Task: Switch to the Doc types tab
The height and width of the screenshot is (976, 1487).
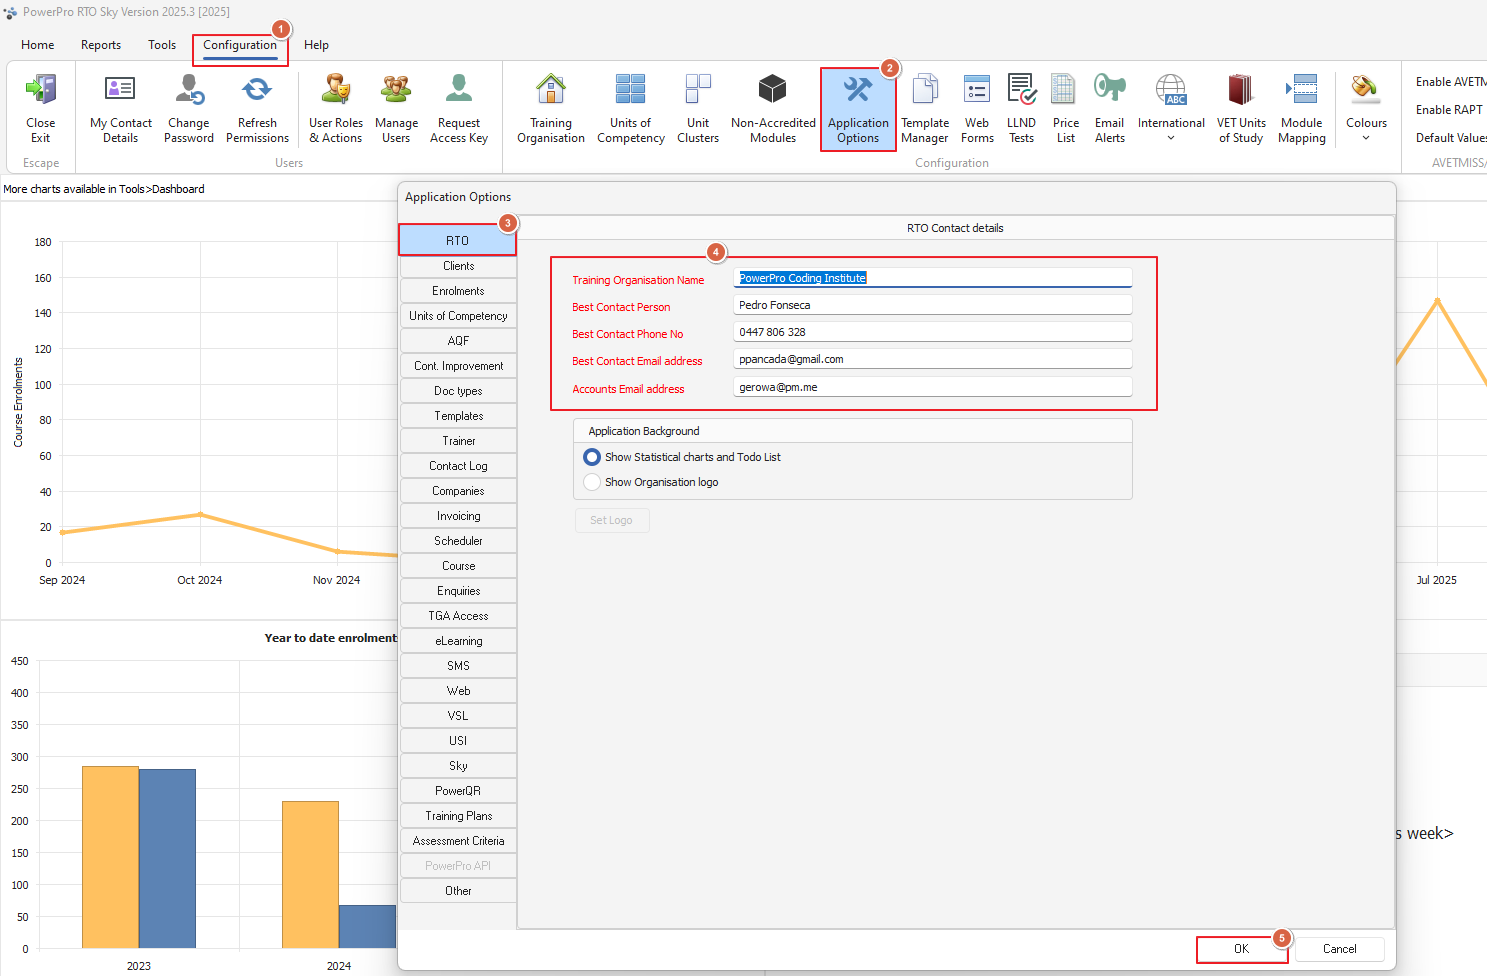Action: pos(459,391)
